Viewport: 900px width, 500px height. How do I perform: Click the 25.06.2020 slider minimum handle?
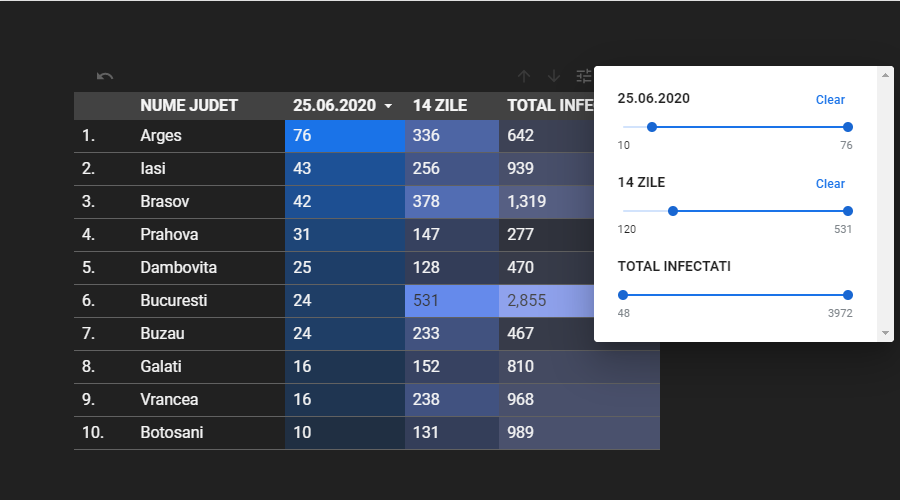click(651, 127)
